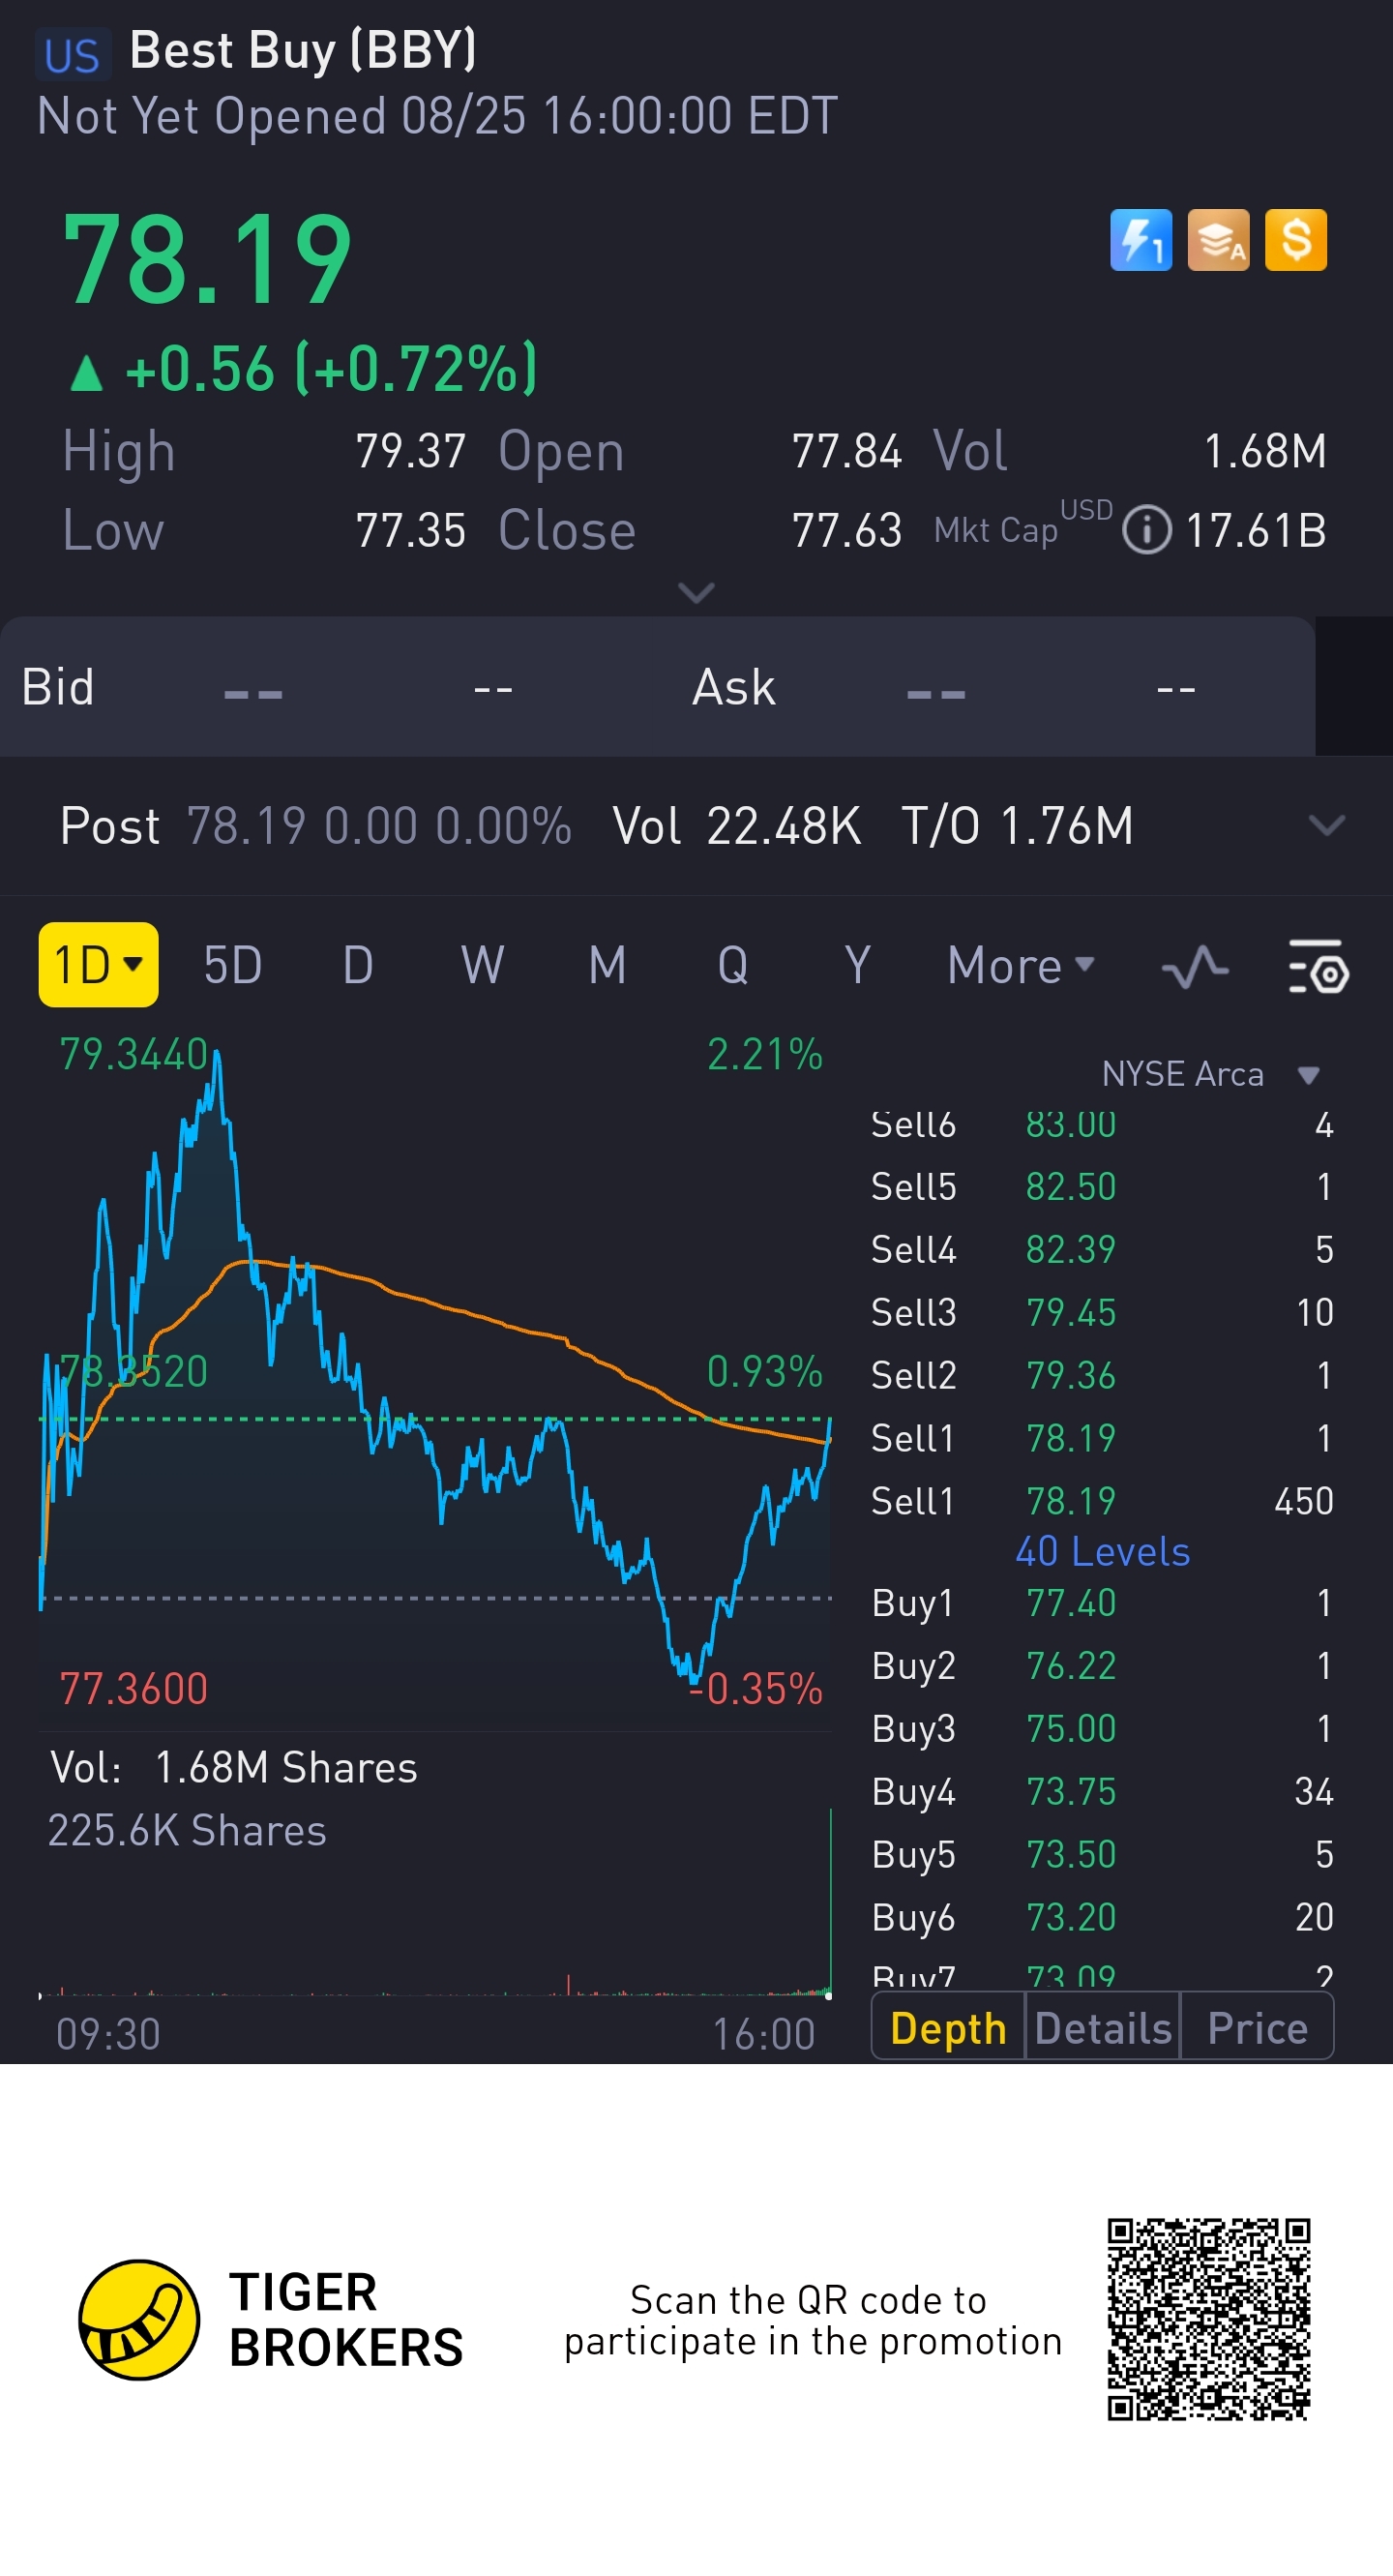Open the chart settings icon
The height and width of the screenshot is (2576, 1393).
[x=1317, y=967]
